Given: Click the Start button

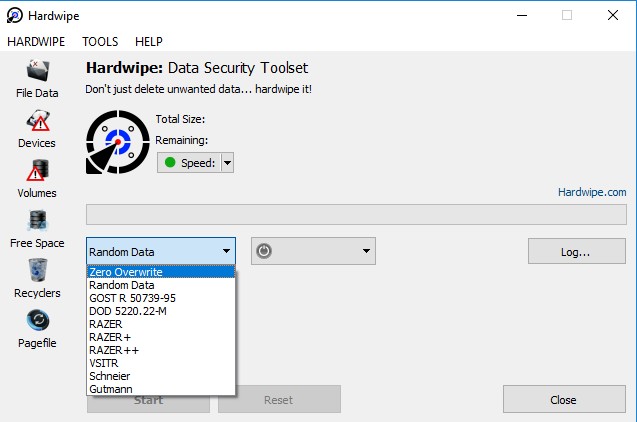Looking at the screenshot, I should [x=148, y=403].
